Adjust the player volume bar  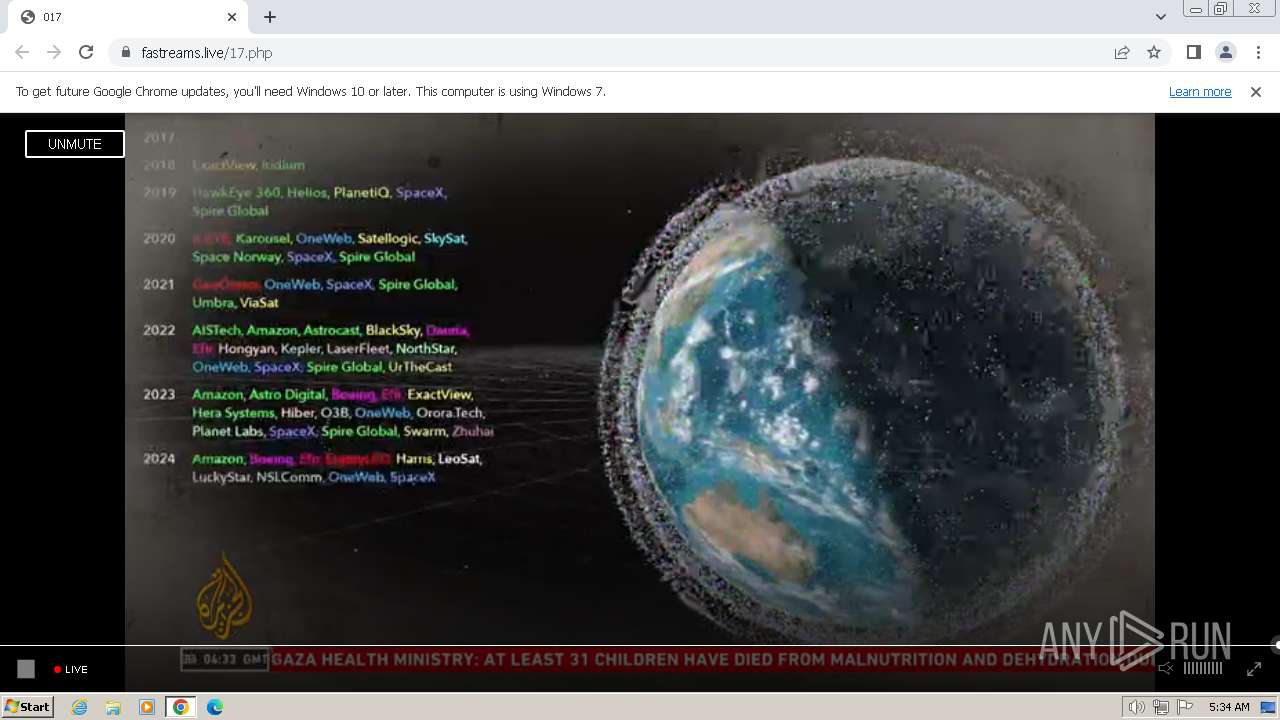coord(1203,668)
